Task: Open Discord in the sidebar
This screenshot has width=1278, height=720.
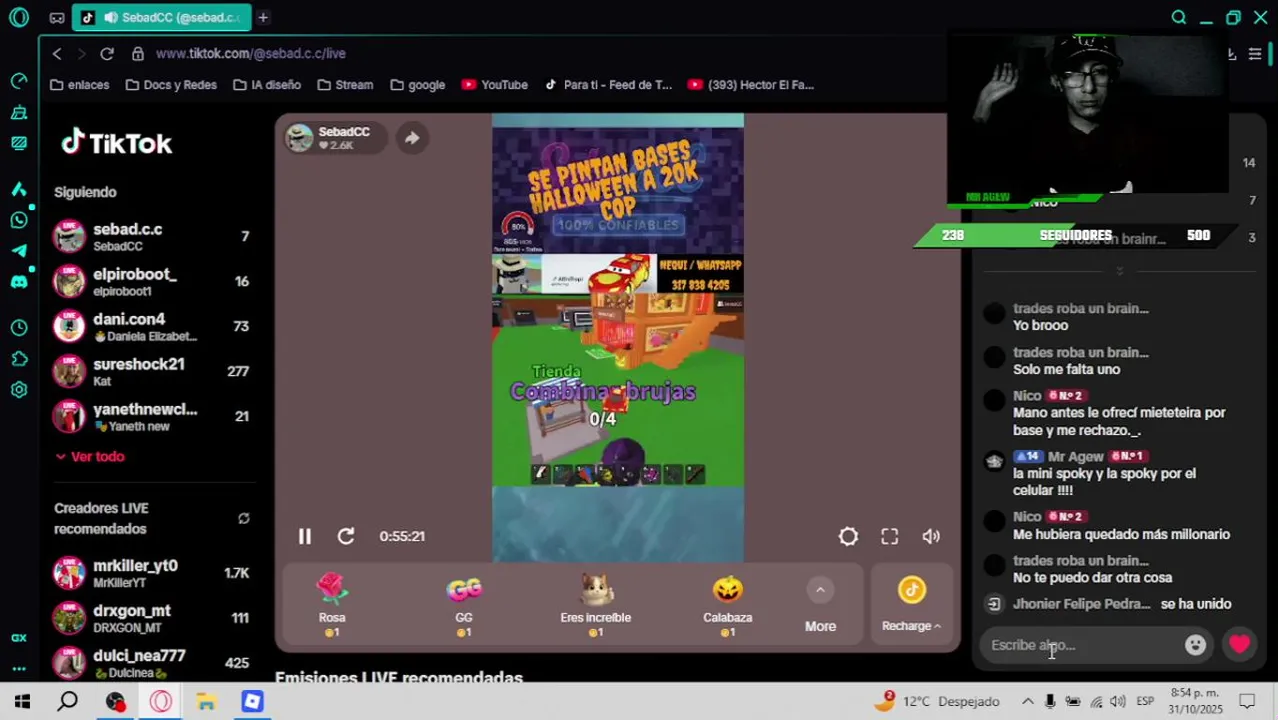Action: point(19,282)
